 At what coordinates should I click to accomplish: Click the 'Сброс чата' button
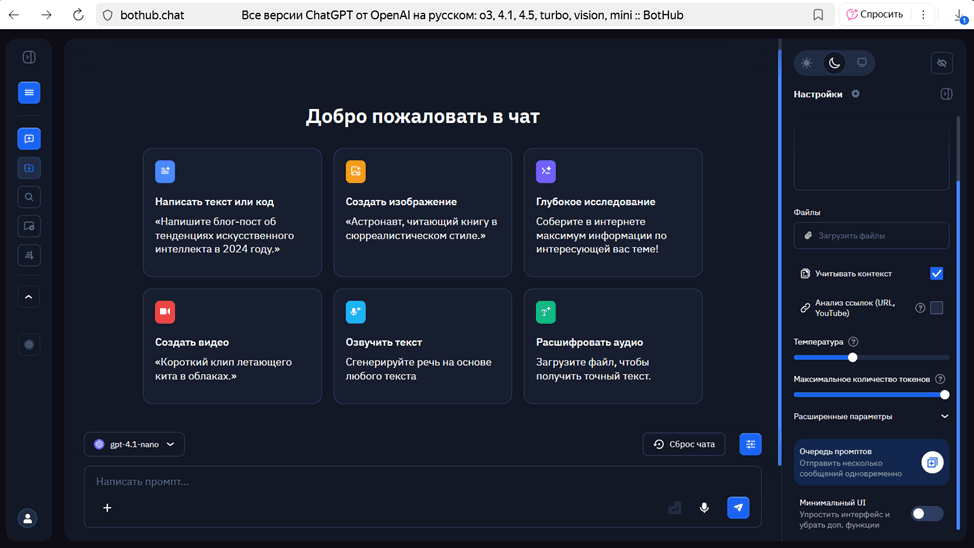(x=684, y=444)
